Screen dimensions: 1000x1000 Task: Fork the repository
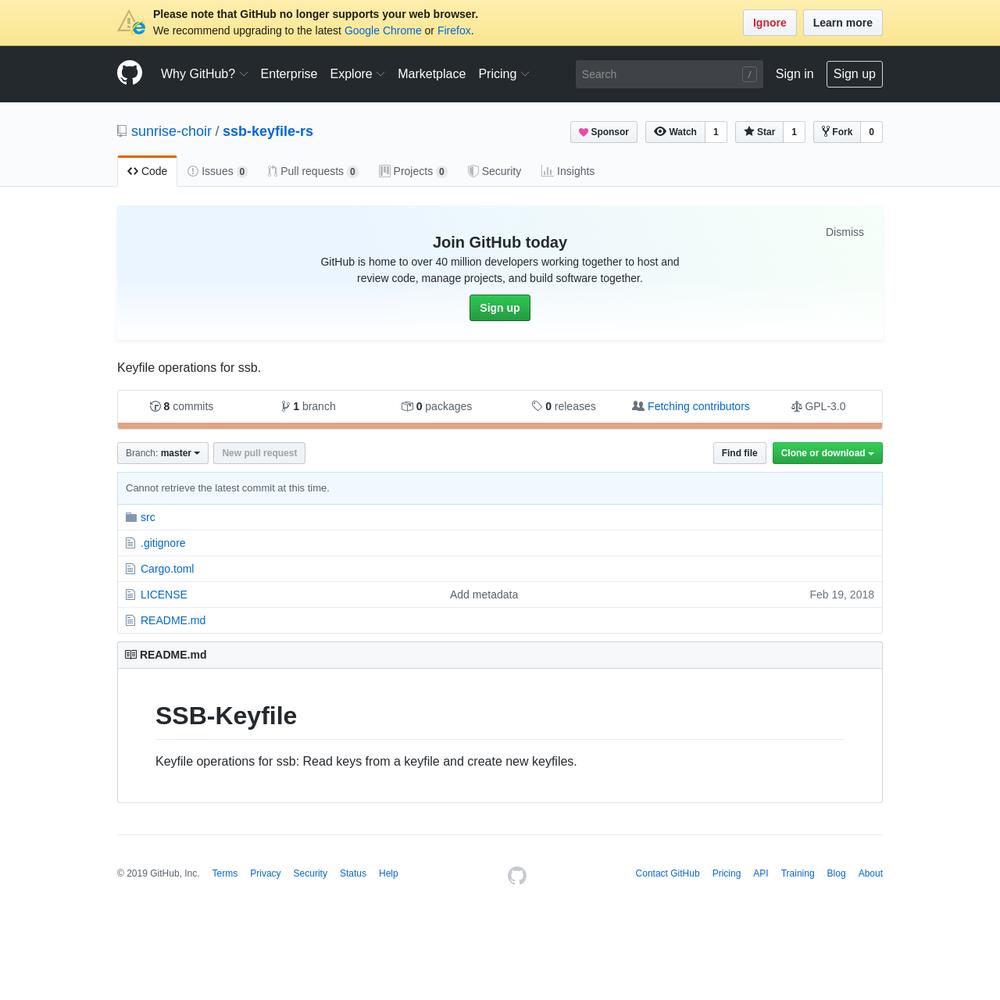tap(837, 132)
